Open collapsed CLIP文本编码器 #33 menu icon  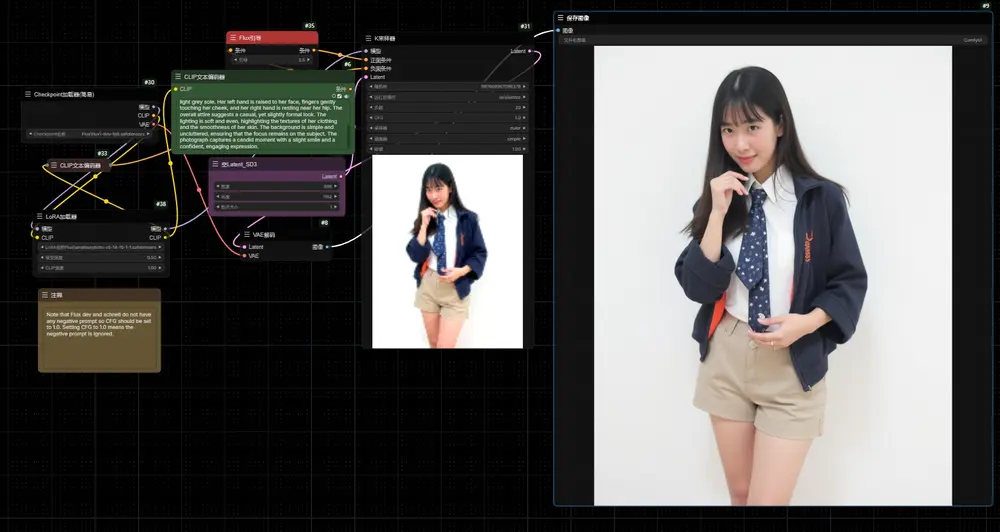point(54,165)
